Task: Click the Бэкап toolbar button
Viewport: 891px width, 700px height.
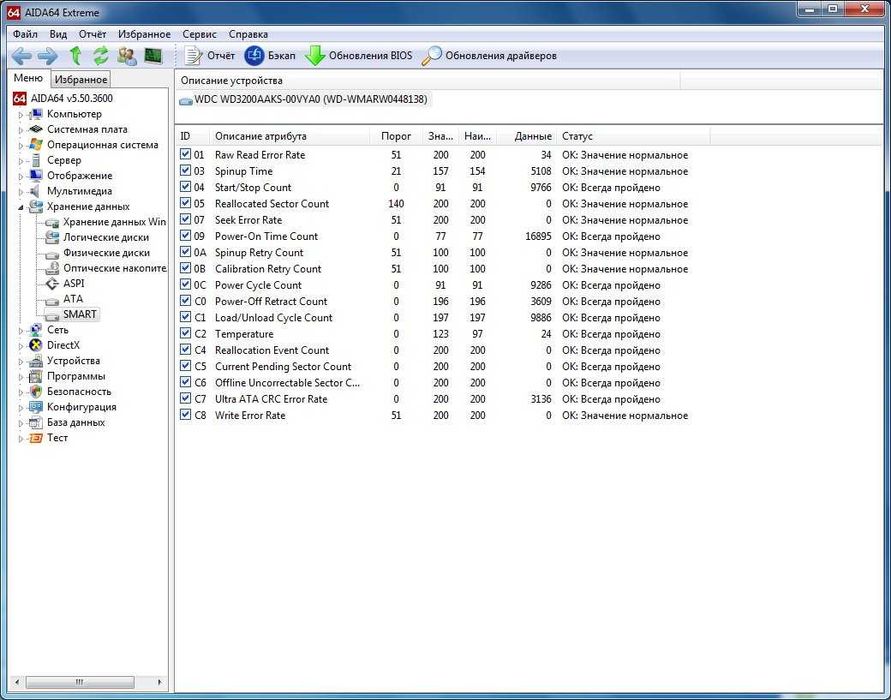Action: pyautogui.click(x=270, y=56)
